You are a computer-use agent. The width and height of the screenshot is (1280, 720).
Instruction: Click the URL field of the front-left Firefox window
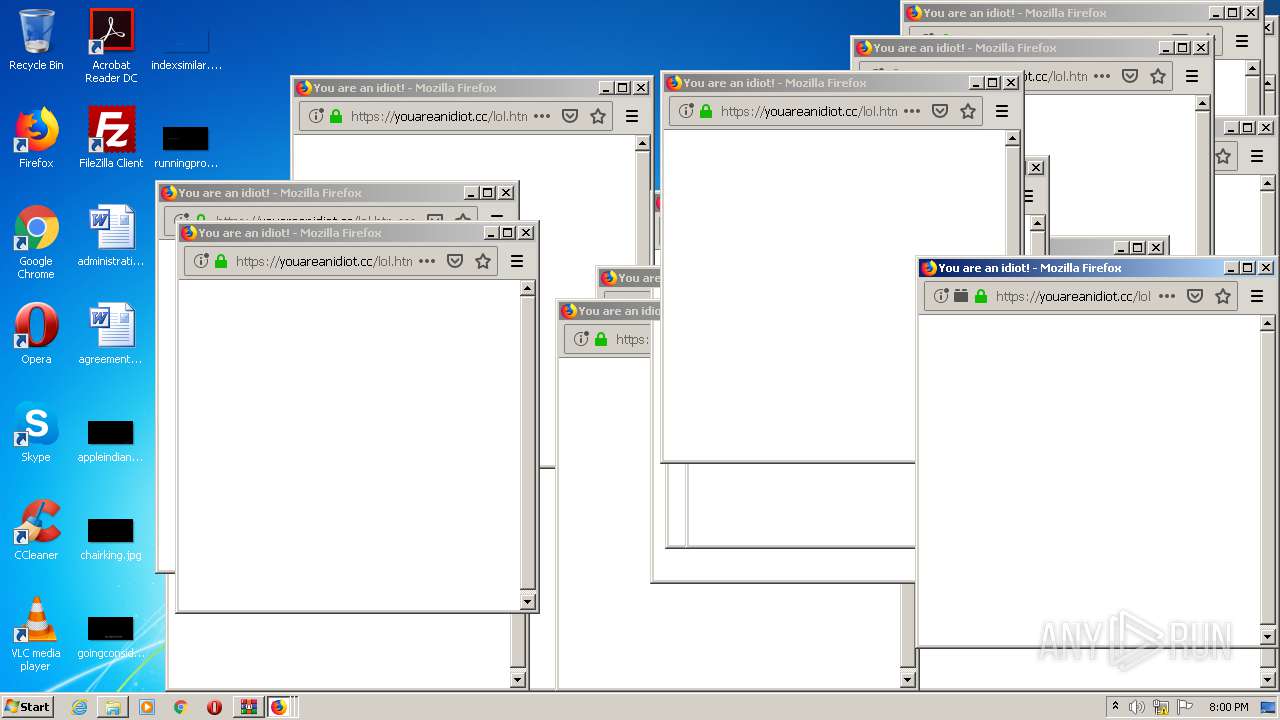point(324,261)
